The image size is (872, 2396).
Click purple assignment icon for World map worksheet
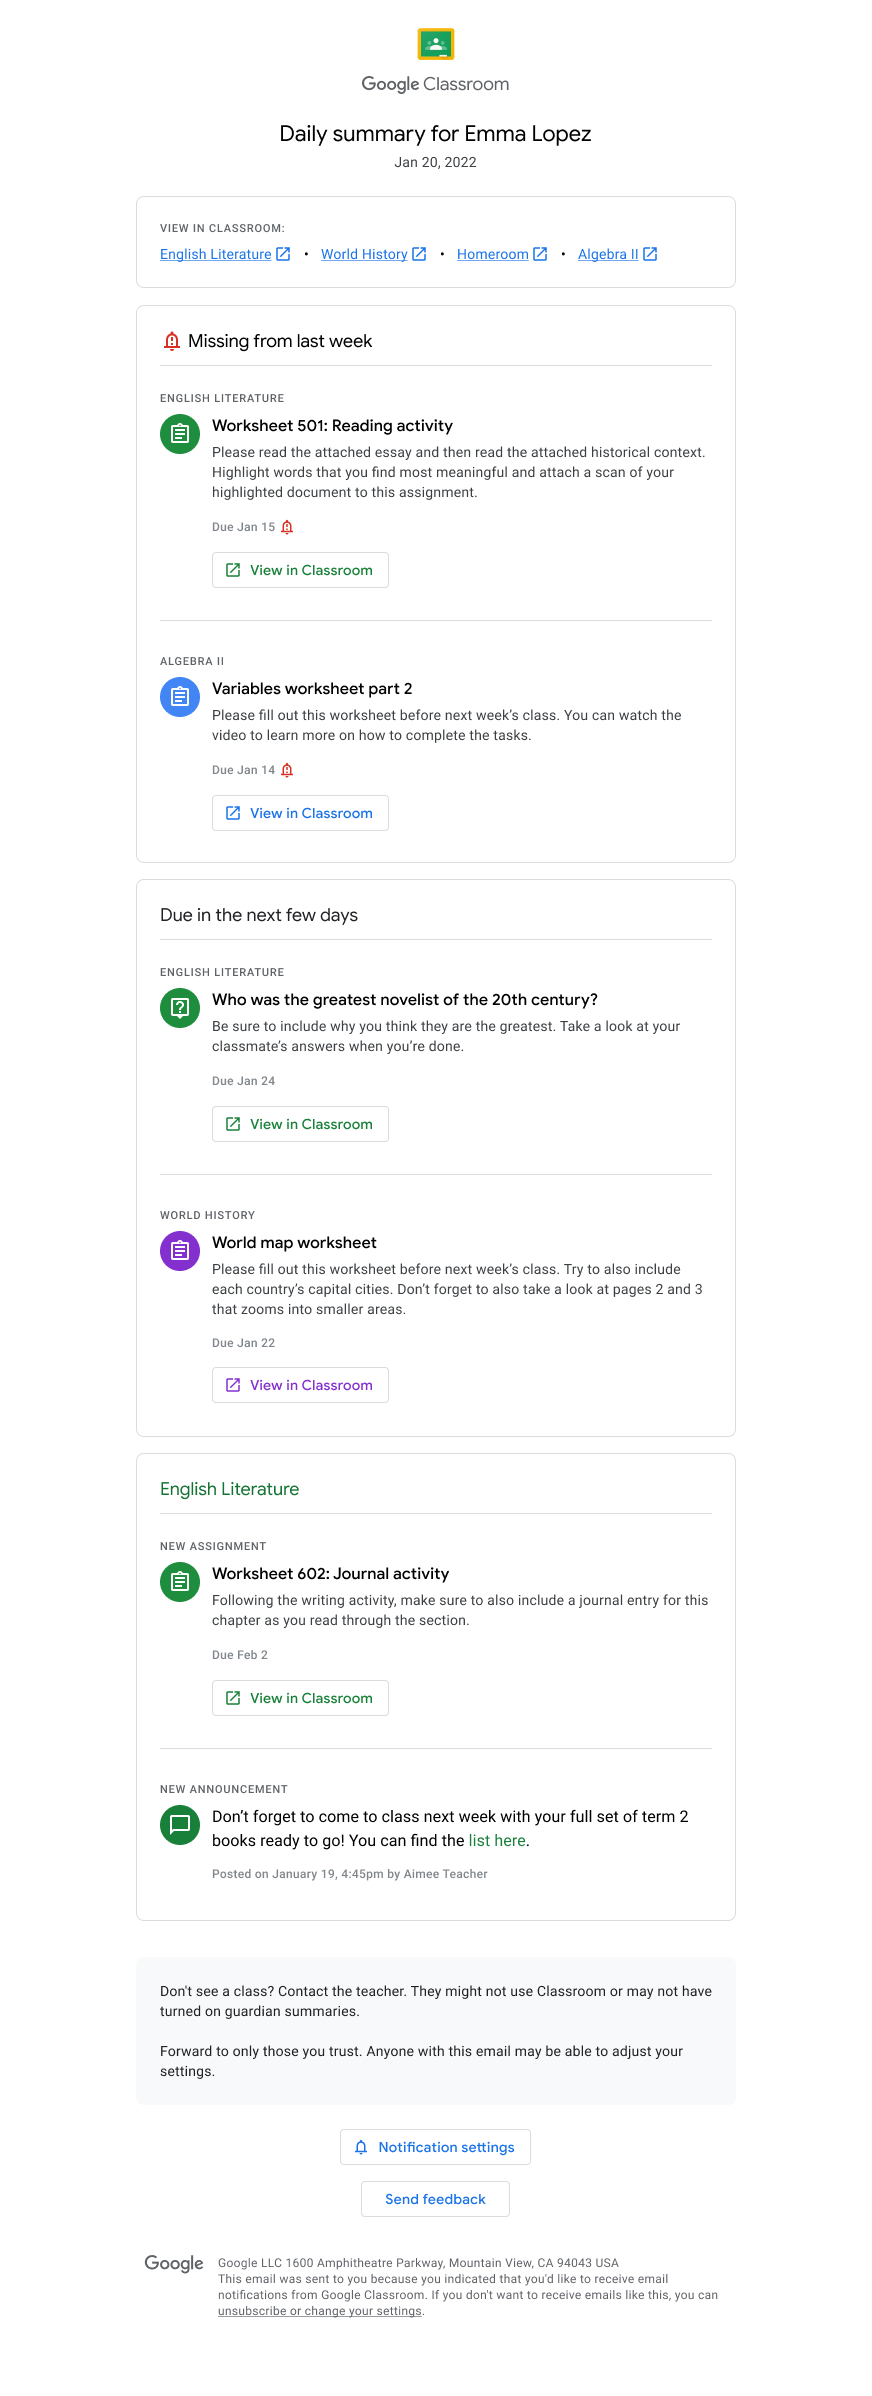pyautogui.click(x=180, y=1251)
